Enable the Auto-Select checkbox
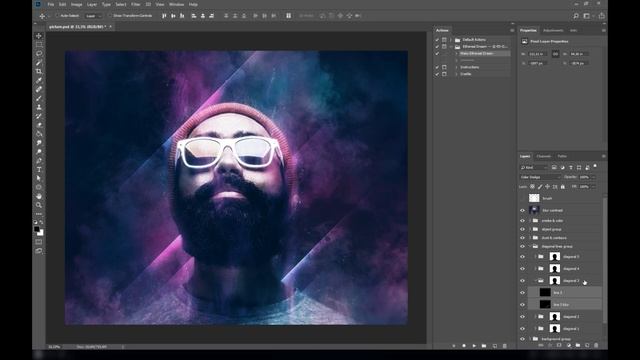Viewport: 640px width, 360px height. coord(57,16)
